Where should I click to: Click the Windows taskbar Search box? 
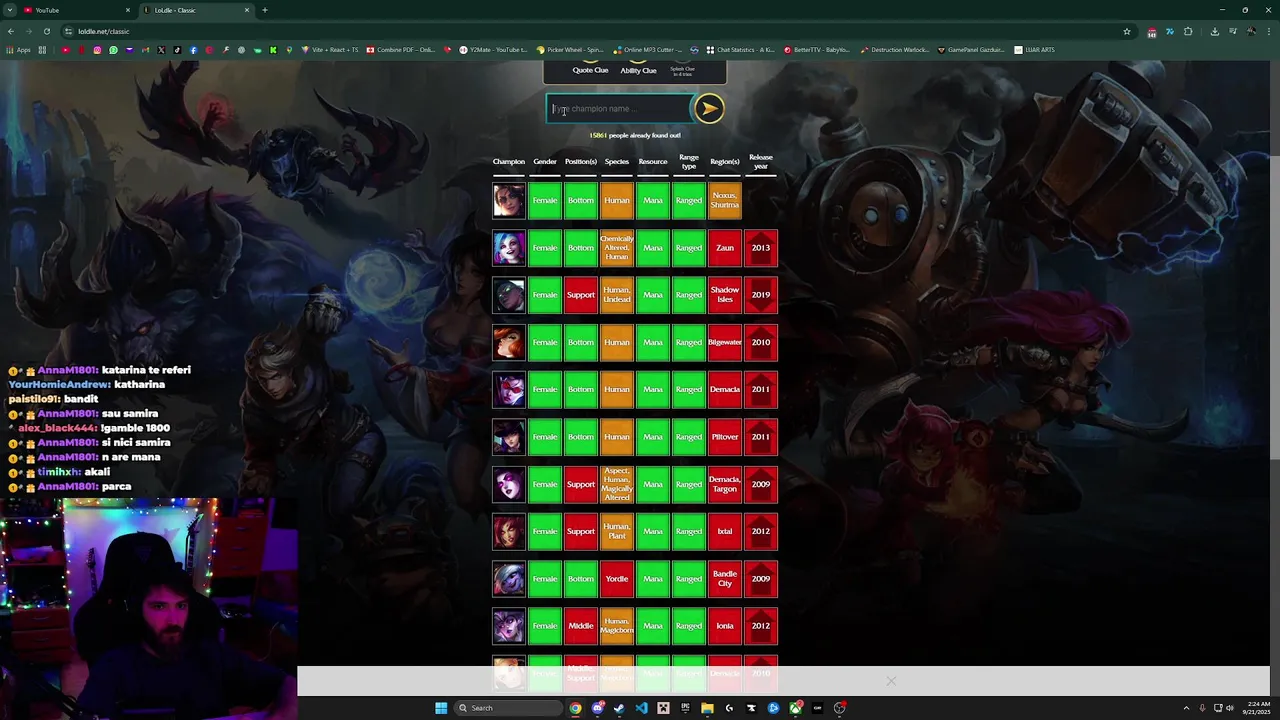[507, 708]
